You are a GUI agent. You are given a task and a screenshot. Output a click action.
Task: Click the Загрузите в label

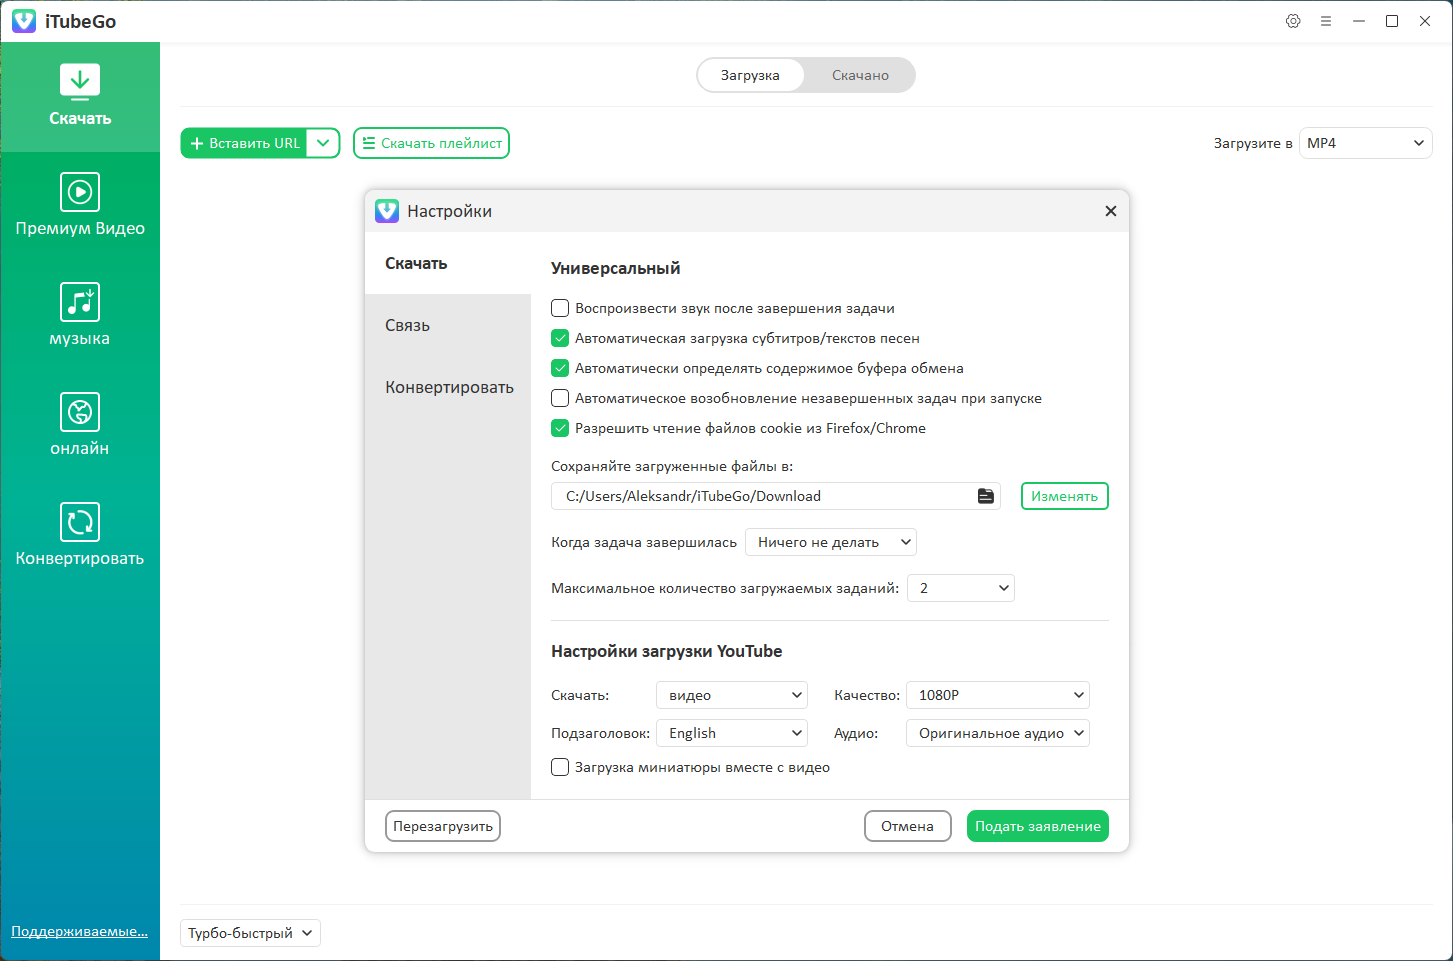(x=1253, y=143)
